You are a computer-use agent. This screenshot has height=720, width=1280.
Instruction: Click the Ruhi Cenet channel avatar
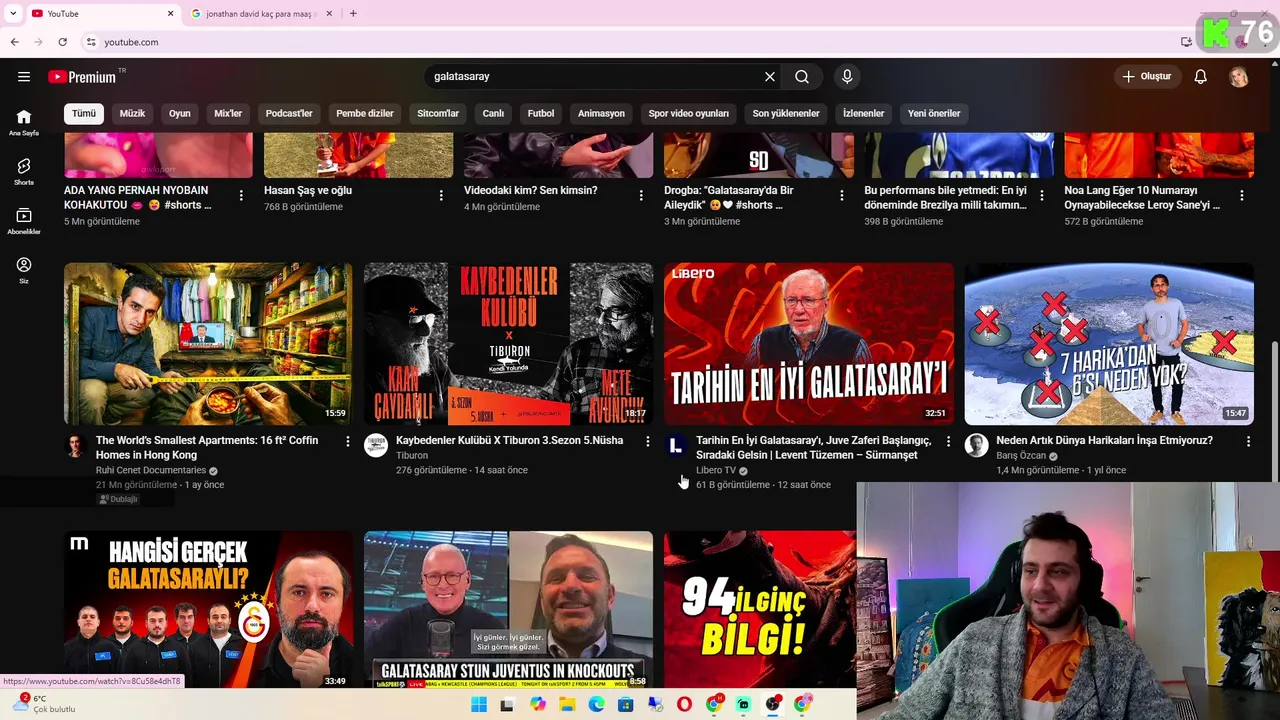(x=76, y=445)
